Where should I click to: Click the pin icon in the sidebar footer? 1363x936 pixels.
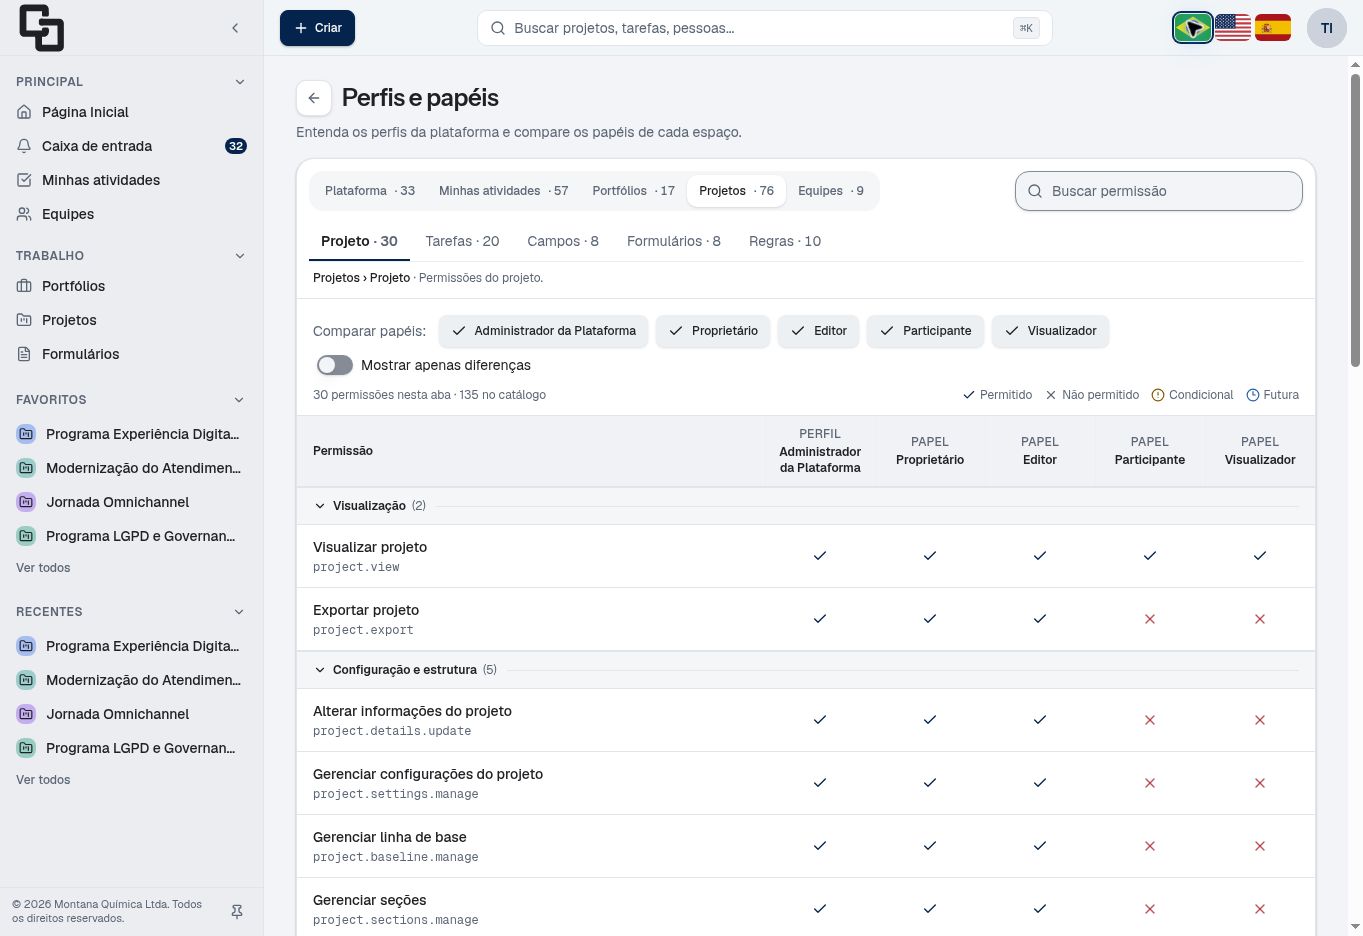point(237,912)
